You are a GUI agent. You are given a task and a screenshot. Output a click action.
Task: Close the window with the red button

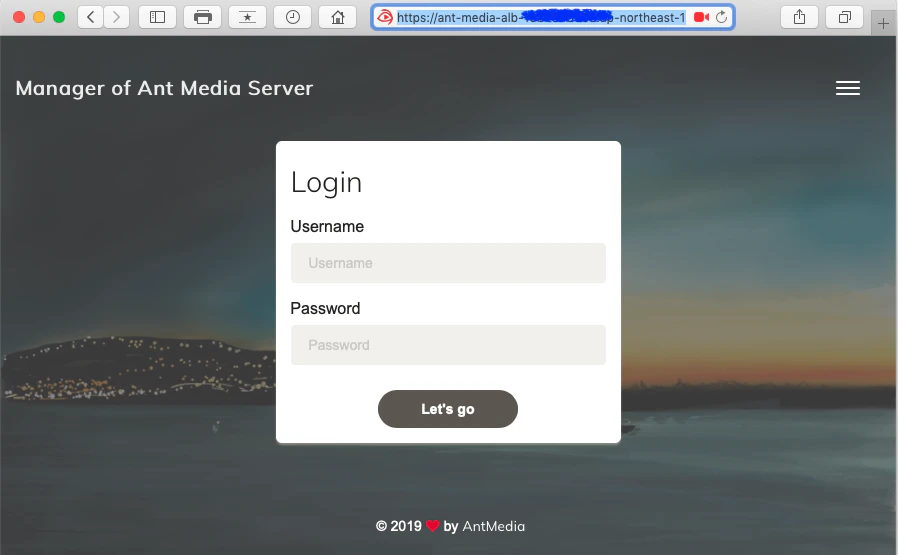click(19, 17)
